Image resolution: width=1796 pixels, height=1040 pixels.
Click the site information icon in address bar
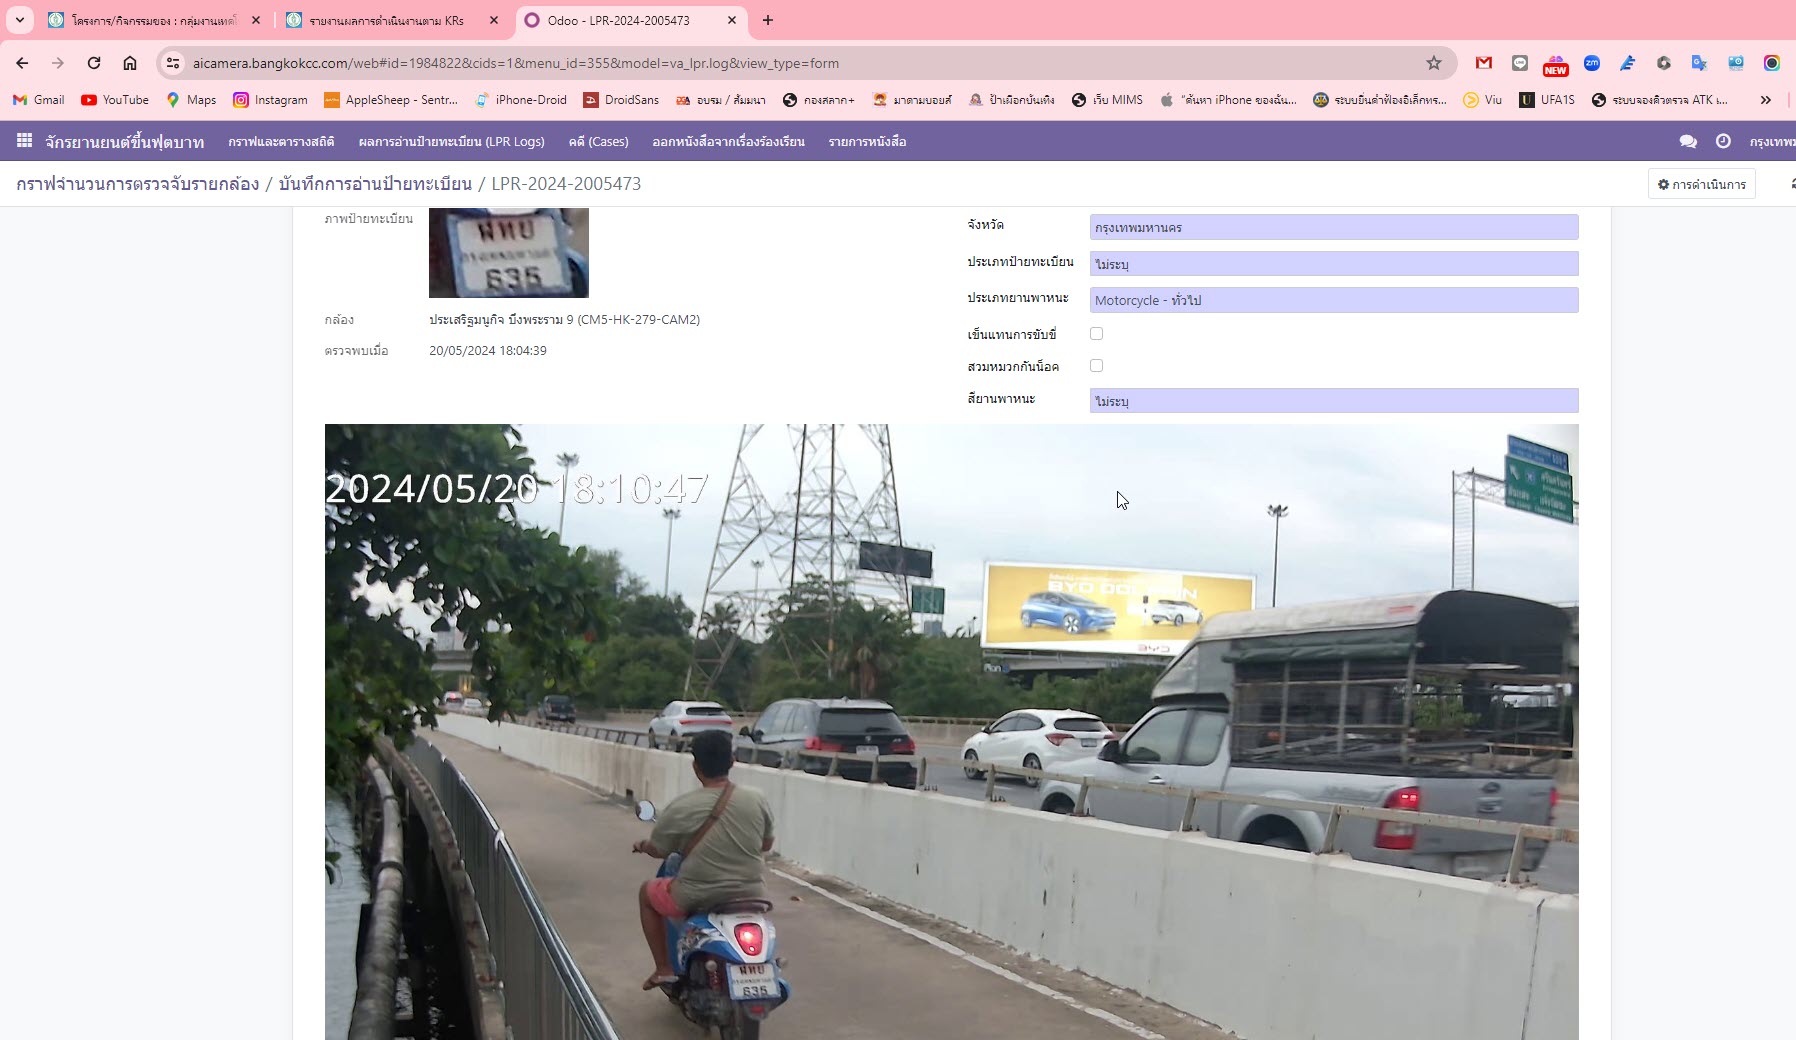pyautogui.click(x=173, y=63)
